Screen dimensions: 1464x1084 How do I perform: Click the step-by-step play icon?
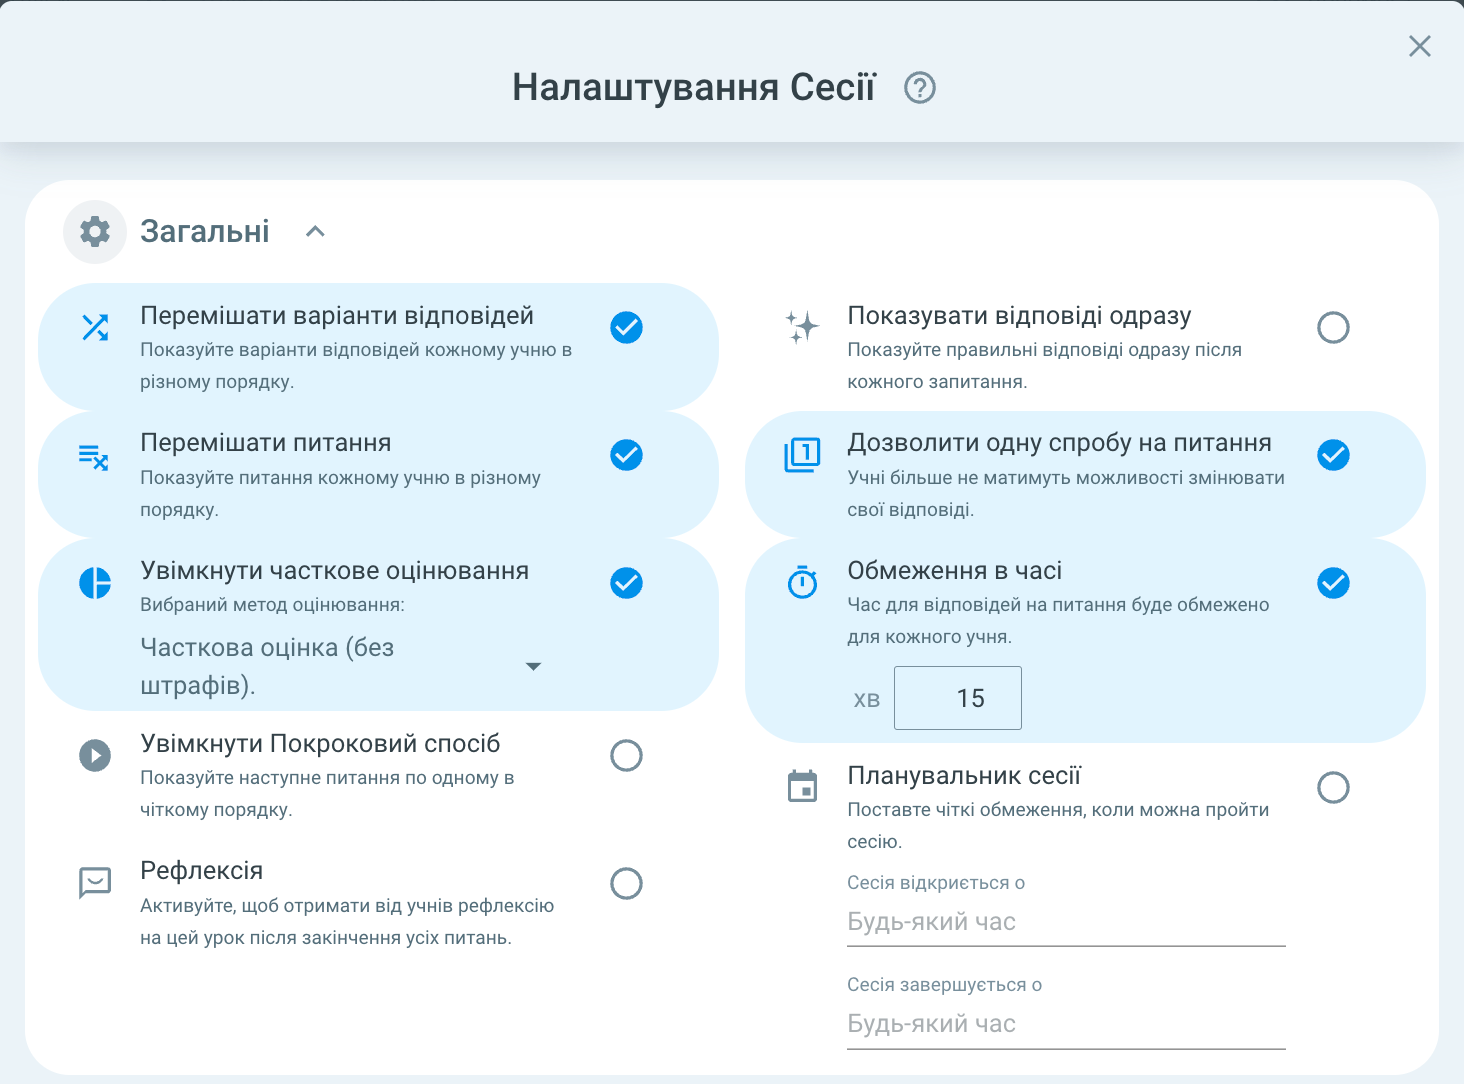pyautogui.click(x=95, y=755)
